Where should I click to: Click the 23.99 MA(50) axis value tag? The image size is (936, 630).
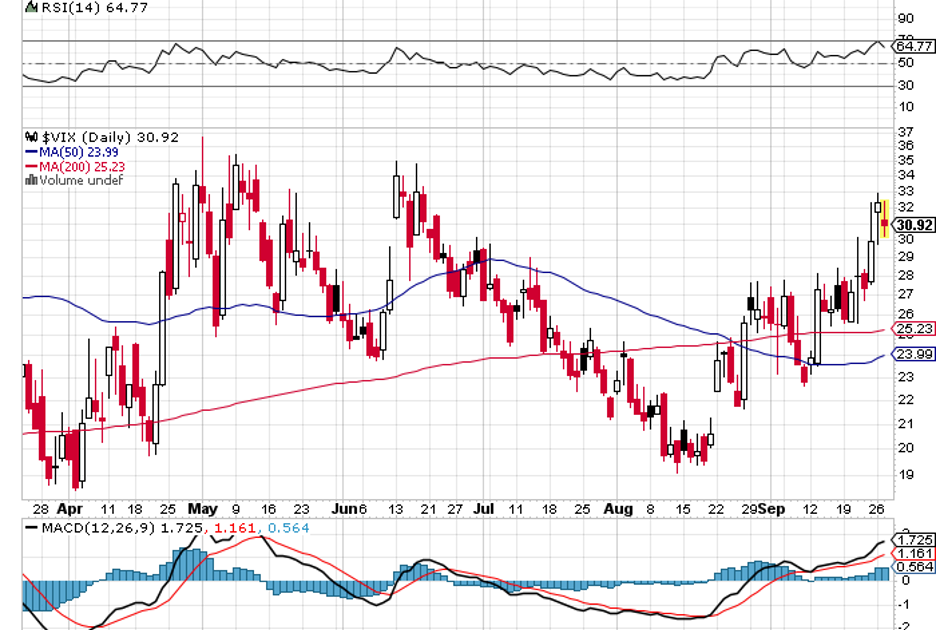point(914,354)
